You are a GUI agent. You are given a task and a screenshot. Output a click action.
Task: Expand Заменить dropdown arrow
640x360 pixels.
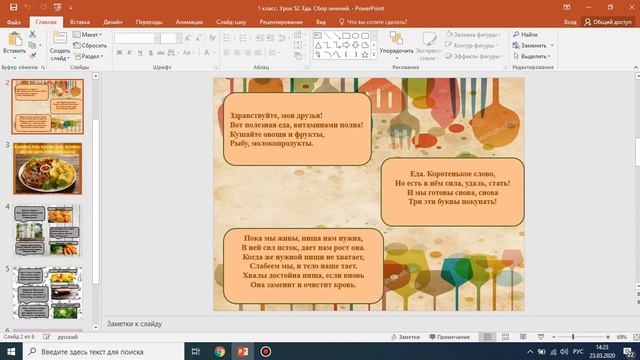(552, 45)
